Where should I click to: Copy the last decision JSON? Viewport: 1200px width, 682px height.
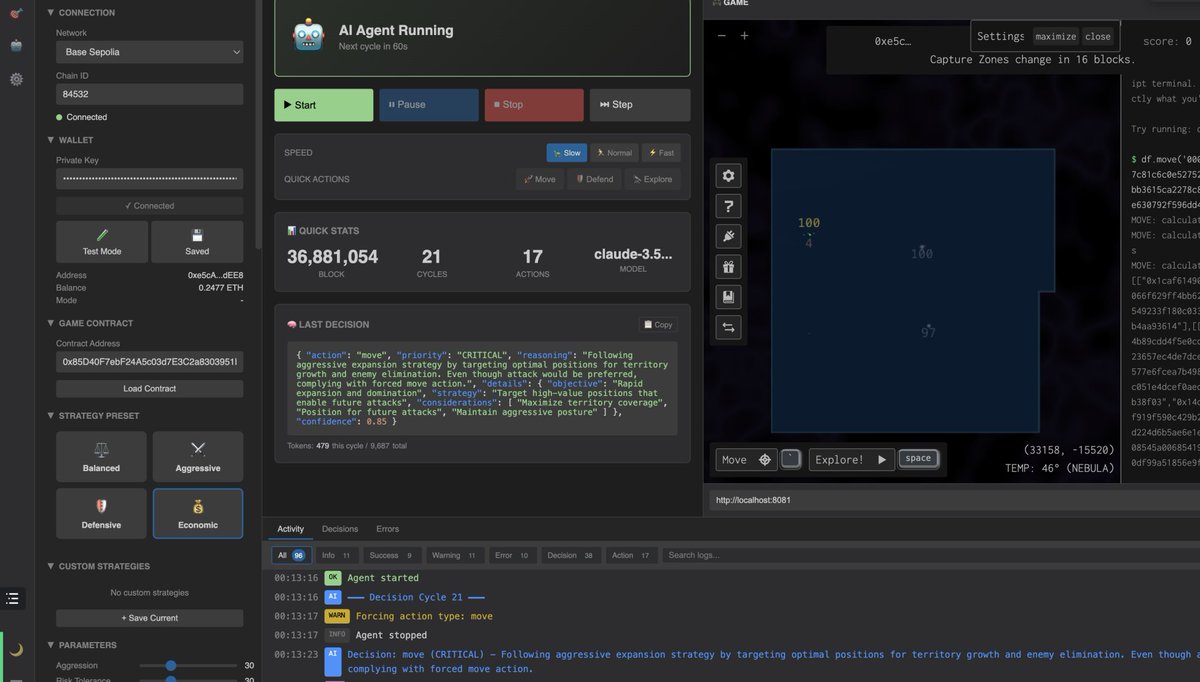658,324
